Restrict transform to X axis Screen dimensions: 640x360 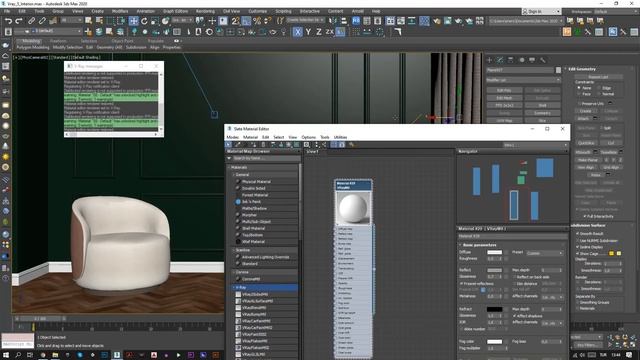[298, 31]
